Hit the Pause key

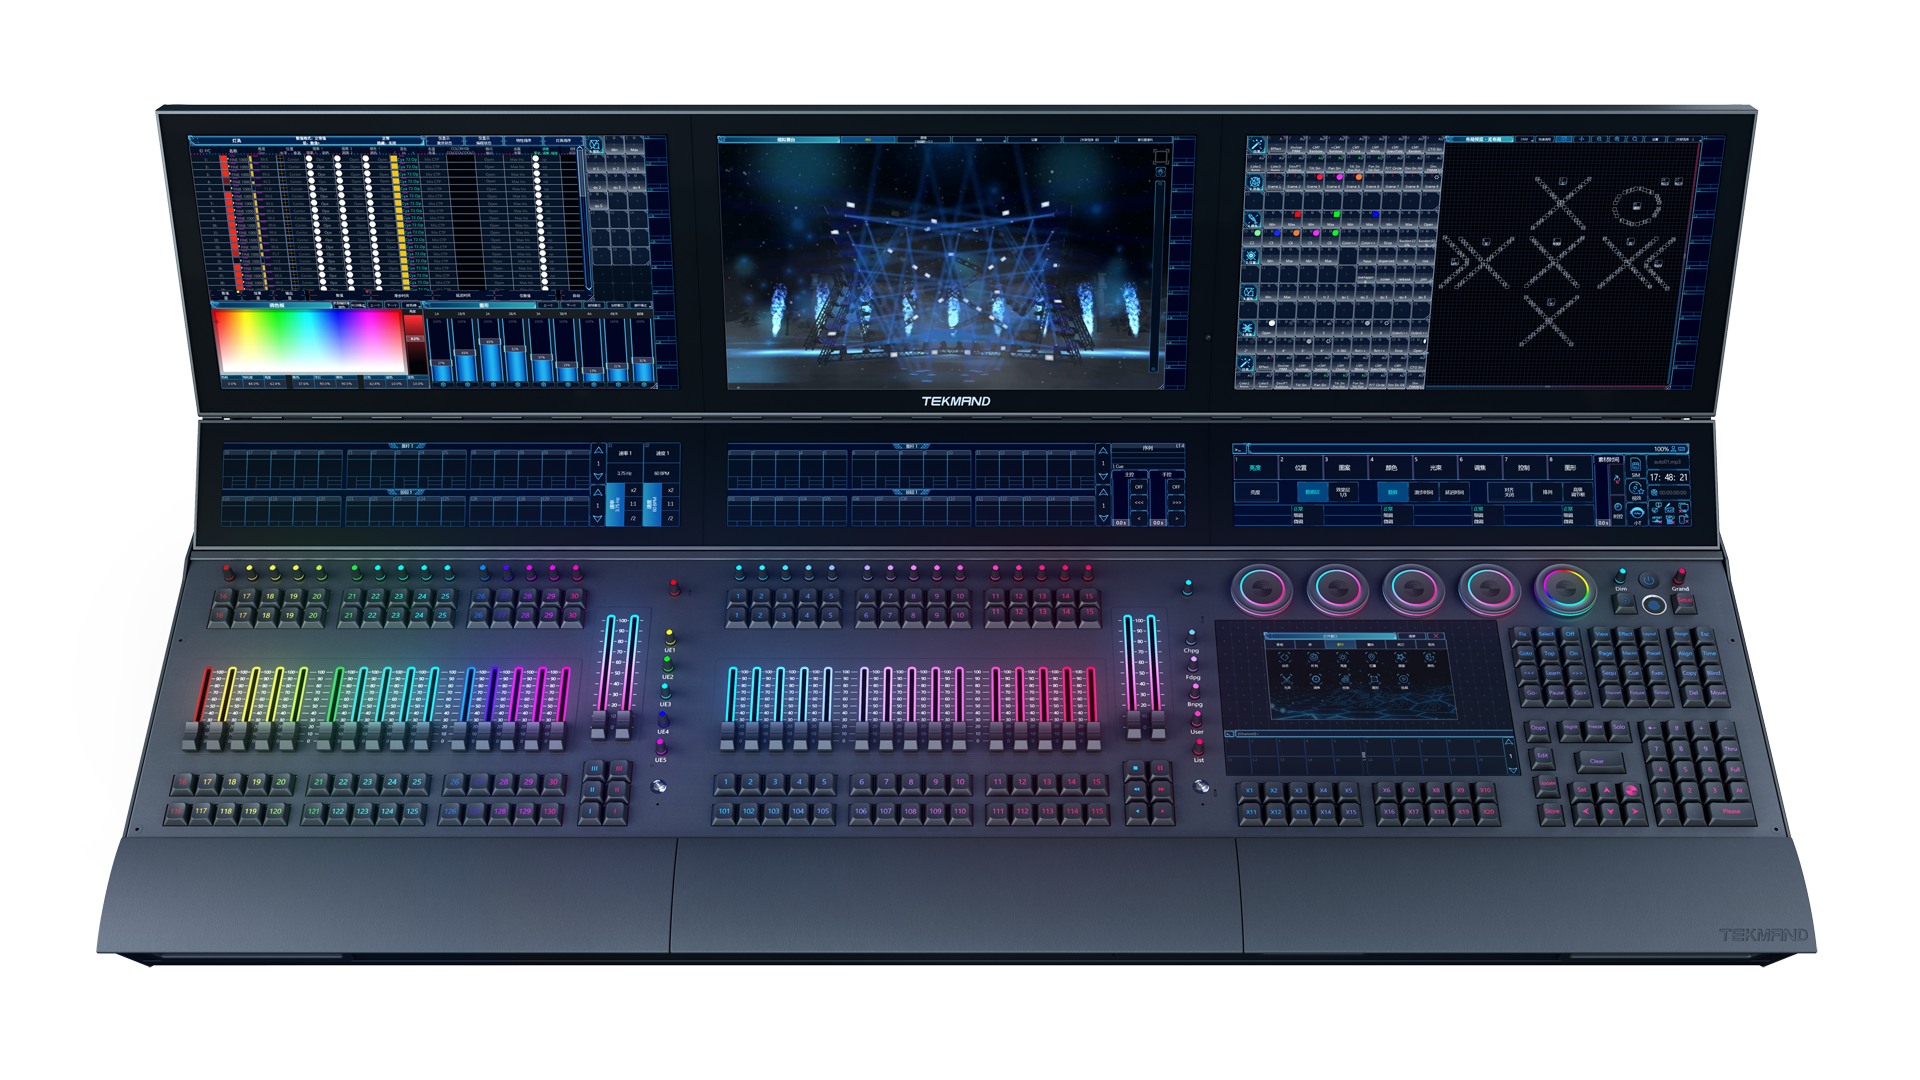click(x=1556, y=693)
